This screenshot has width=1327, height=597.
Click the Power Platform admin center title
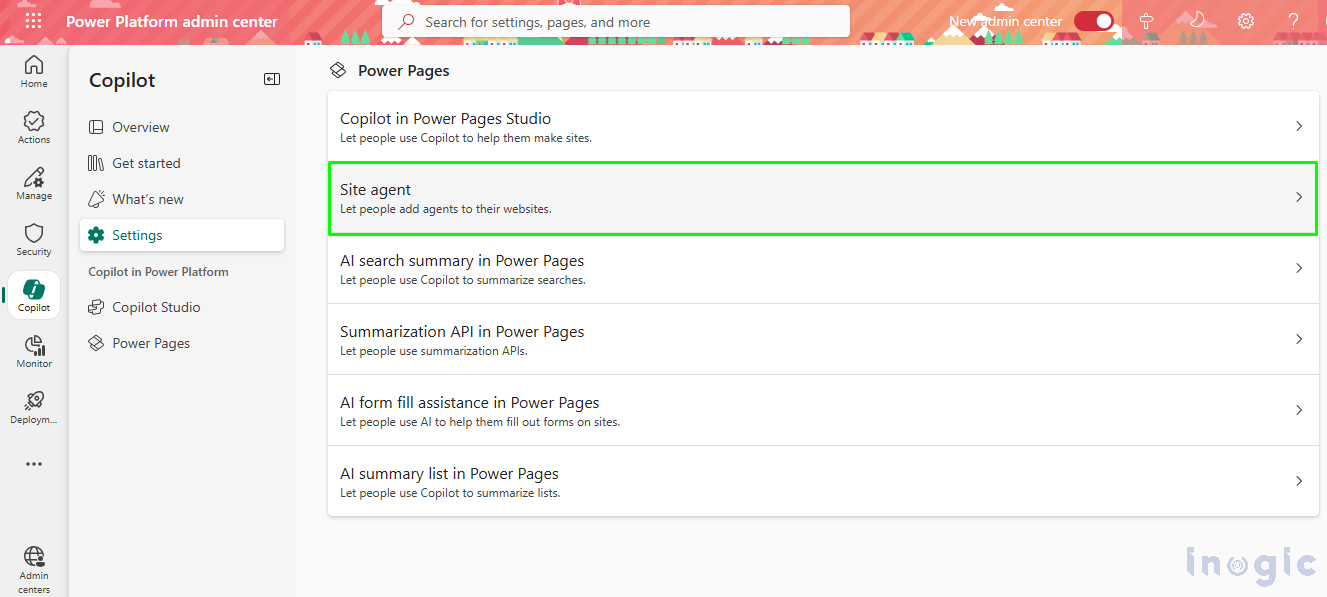click(x=172, y=21)
